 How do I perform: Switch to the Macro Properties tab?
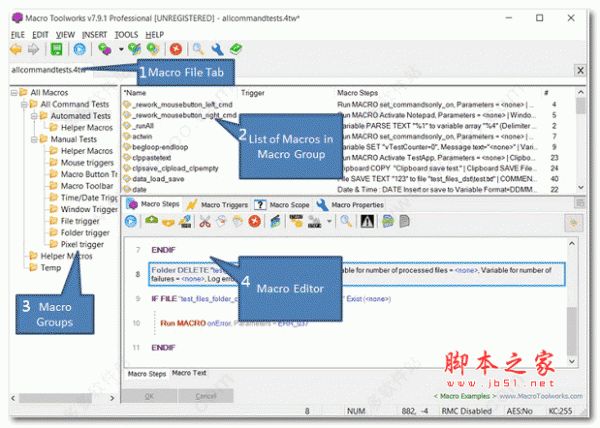[350, 205]
